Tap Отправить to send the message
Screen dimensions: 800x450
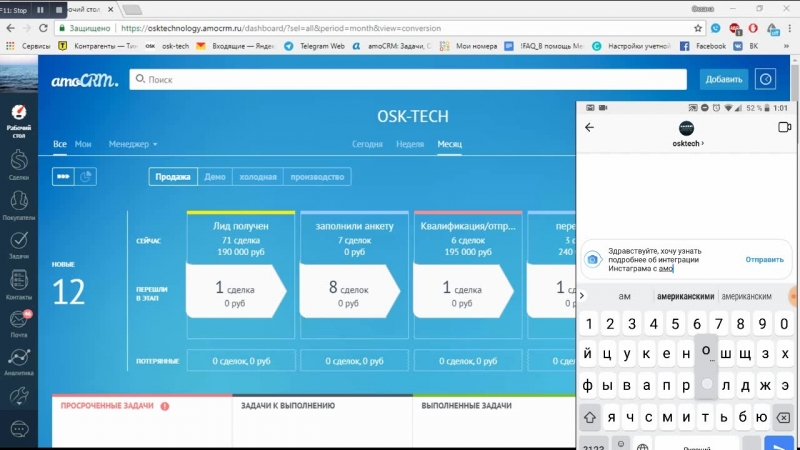point(764,260)
